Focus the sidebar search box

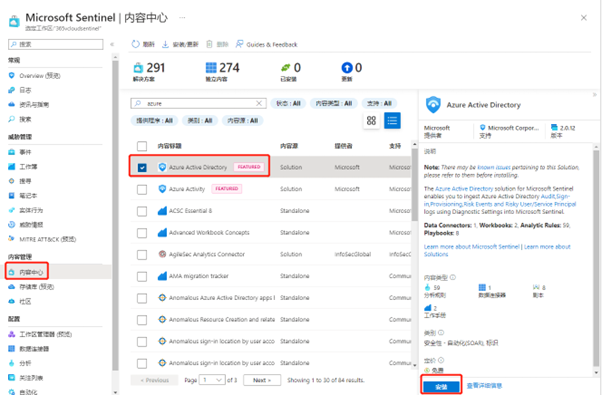(56, 45)
